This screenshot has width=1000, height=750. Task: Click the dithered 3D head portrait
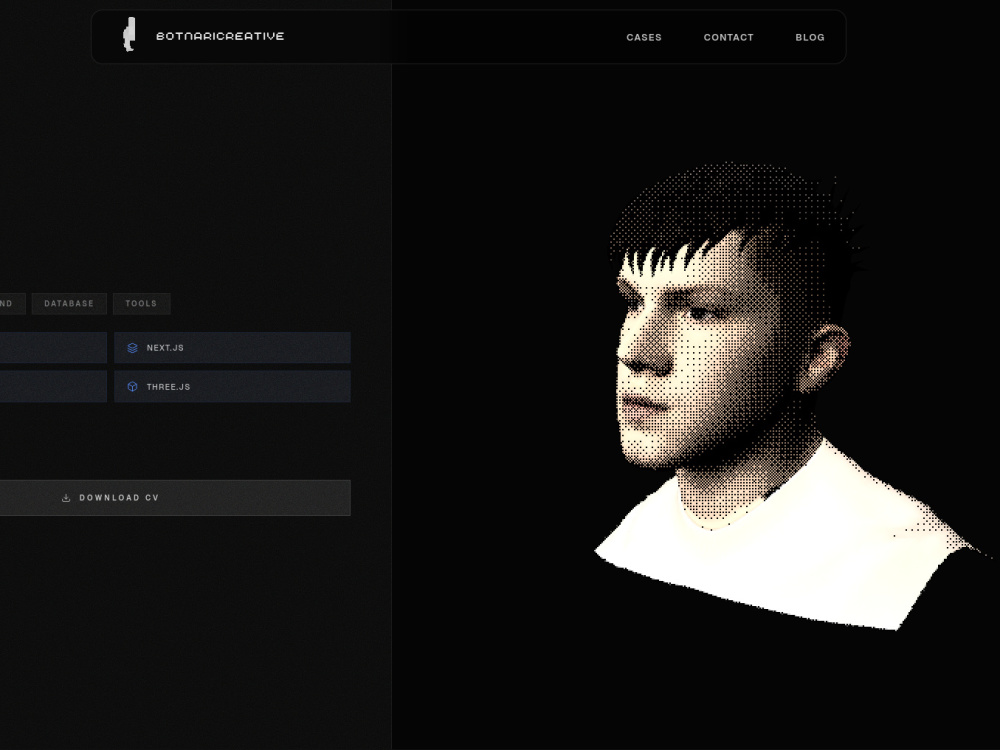(791, 395)
